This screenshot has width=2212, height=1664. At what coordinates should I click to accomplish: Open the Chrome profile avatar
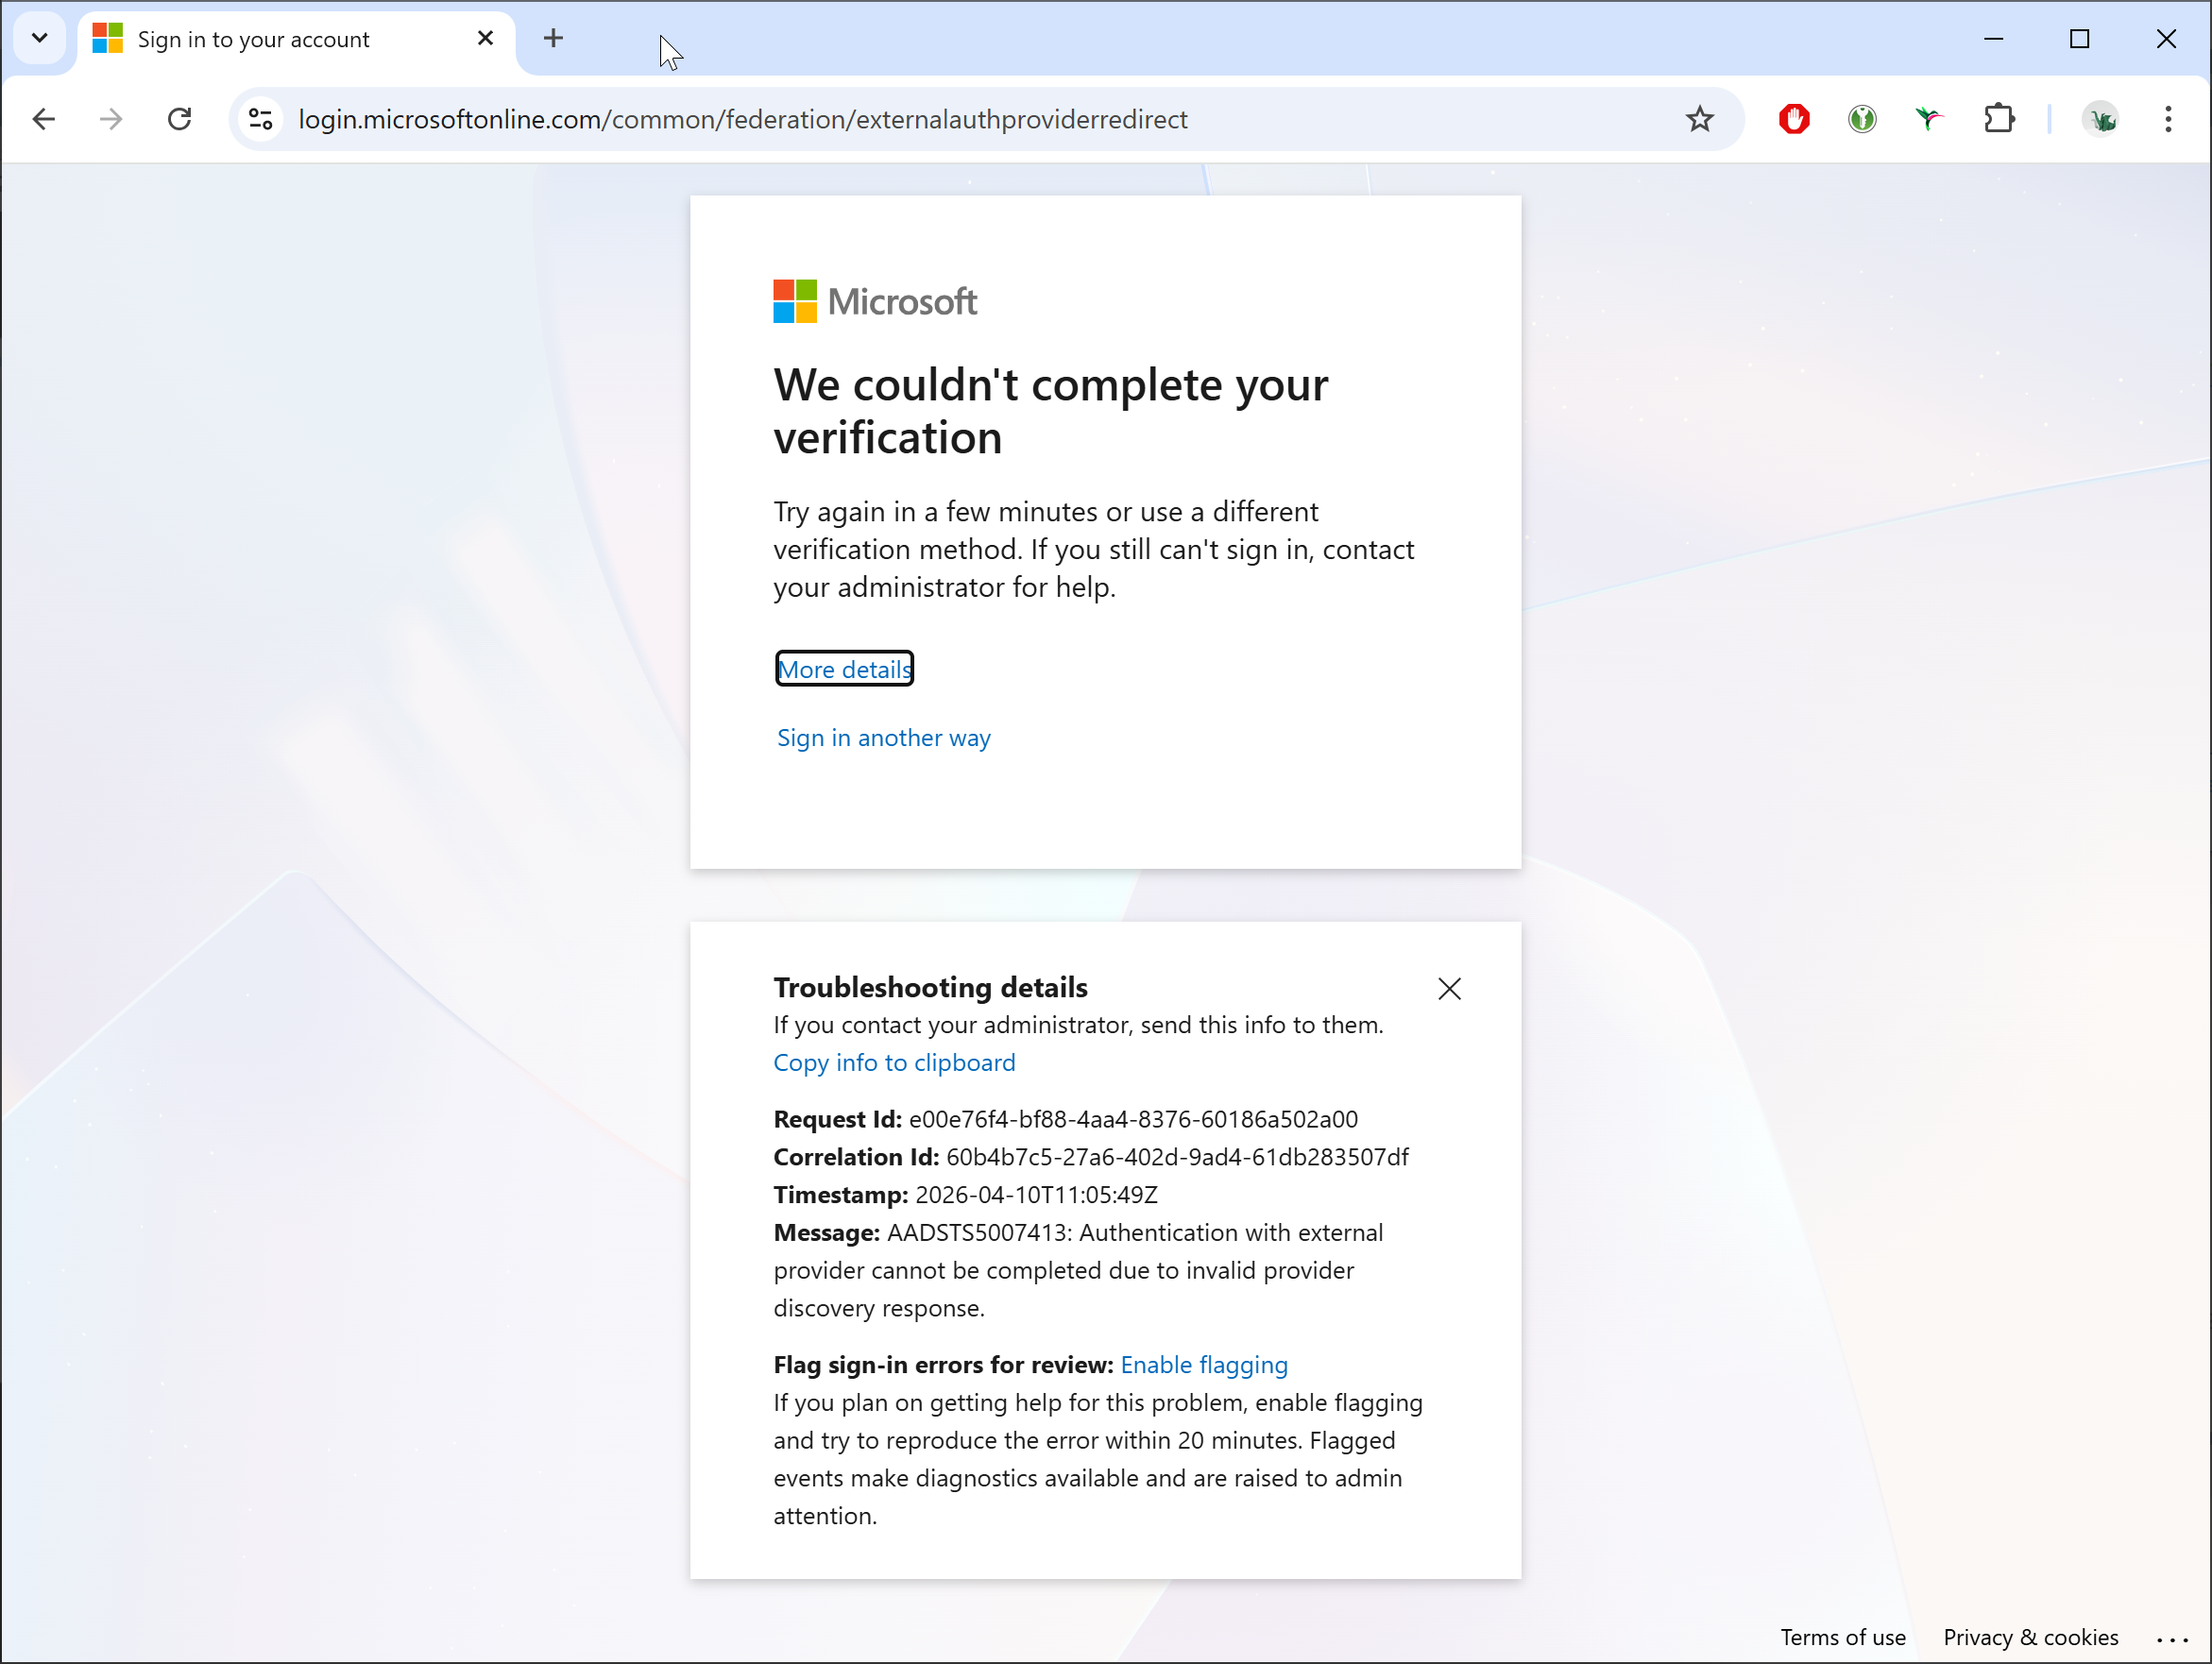[x=2101, y=120]
